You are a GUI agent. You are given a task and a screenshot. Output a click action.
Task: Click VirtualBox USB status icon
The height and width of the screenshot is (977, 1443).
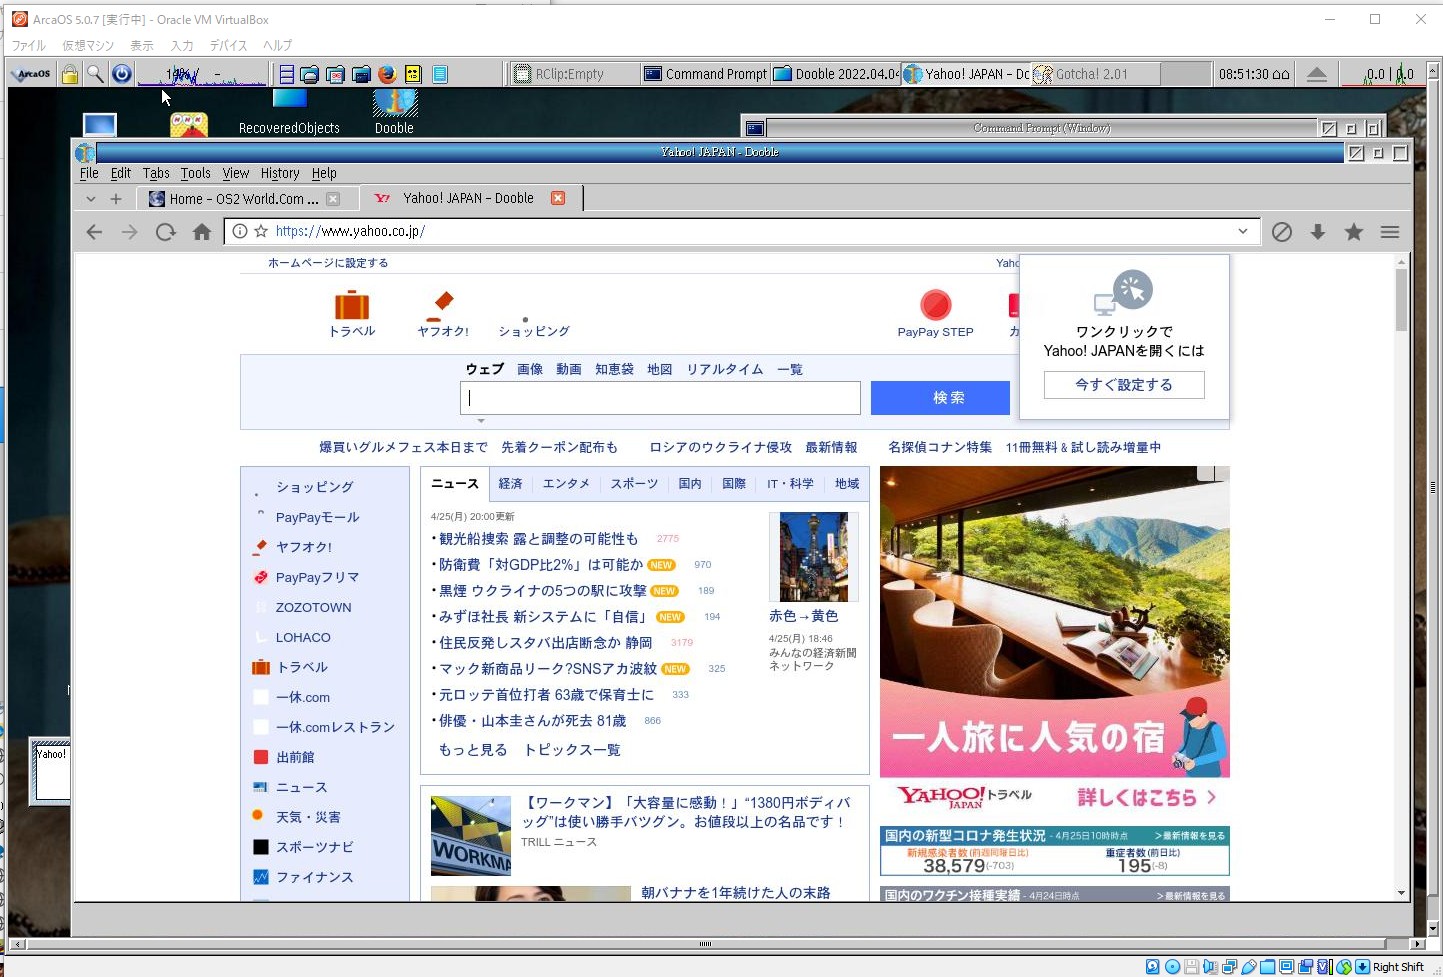pyautogui.click(x=1249, y=967)
